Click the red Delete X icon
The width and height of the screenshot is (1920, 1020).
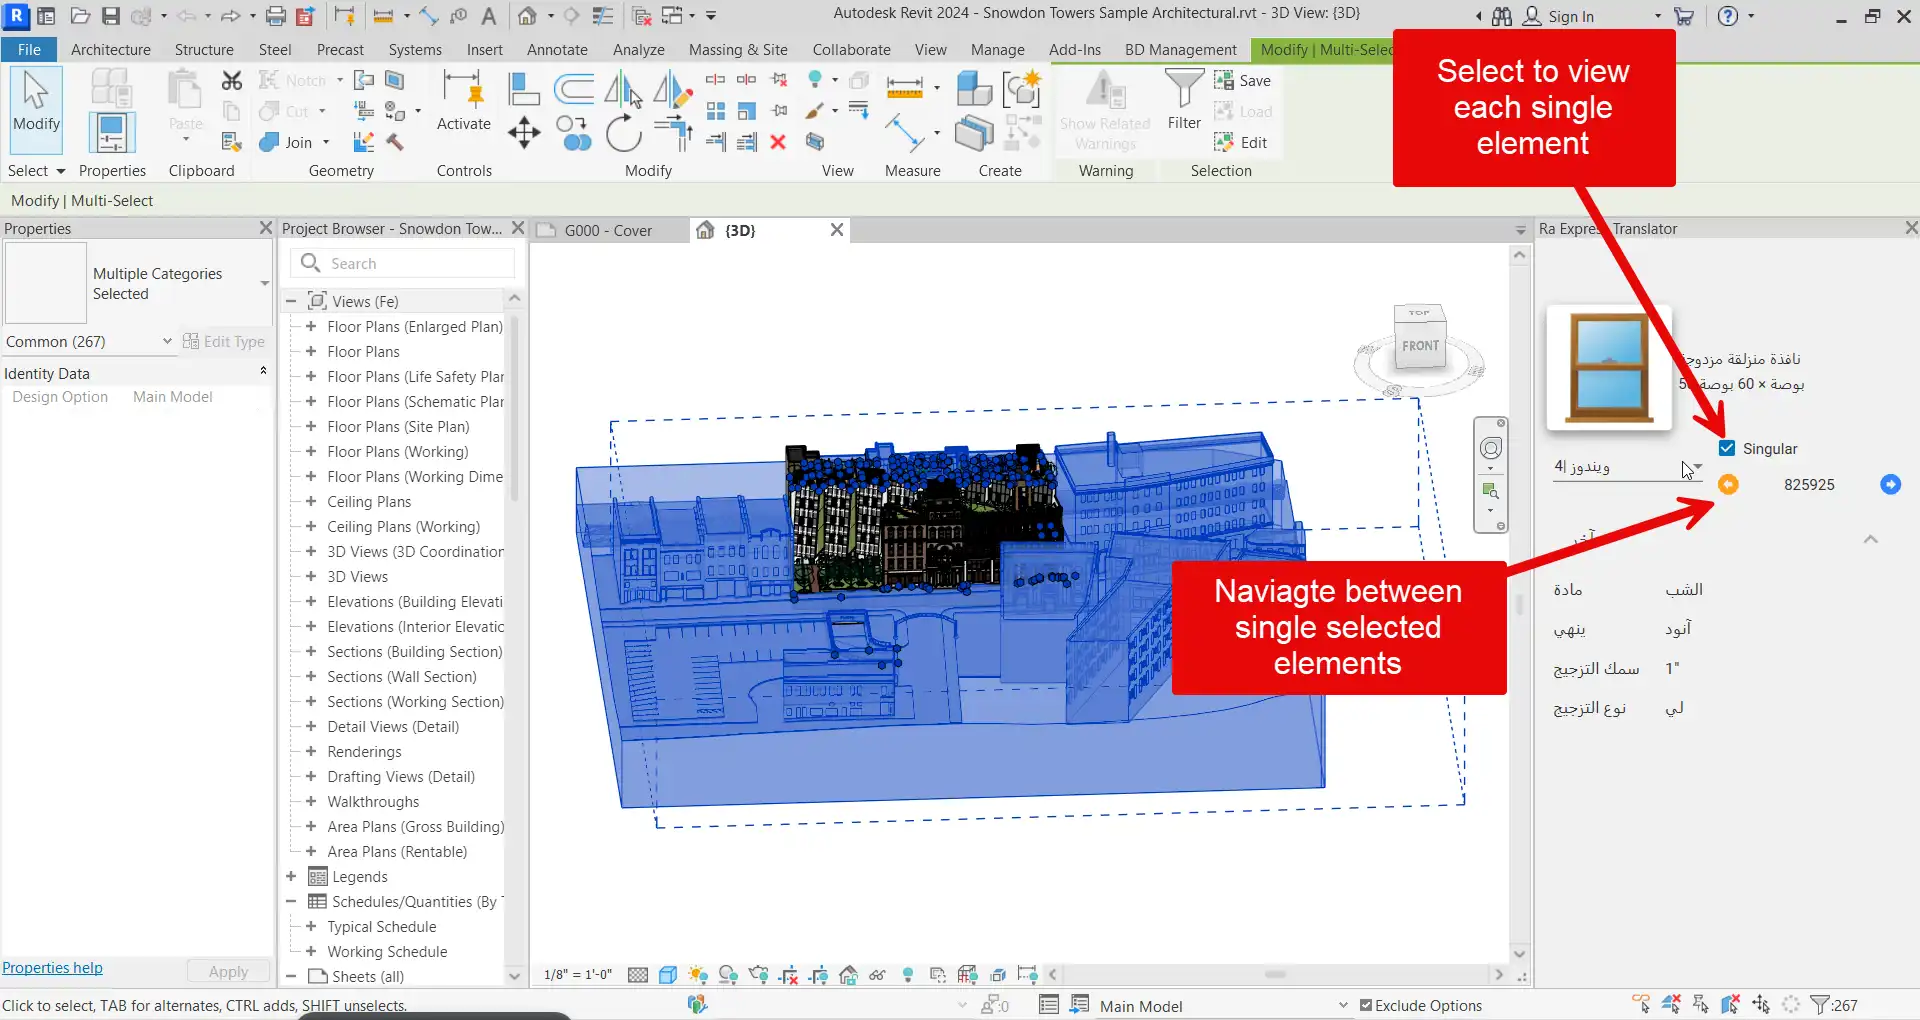pyautogui.click(x=778, y=143)
